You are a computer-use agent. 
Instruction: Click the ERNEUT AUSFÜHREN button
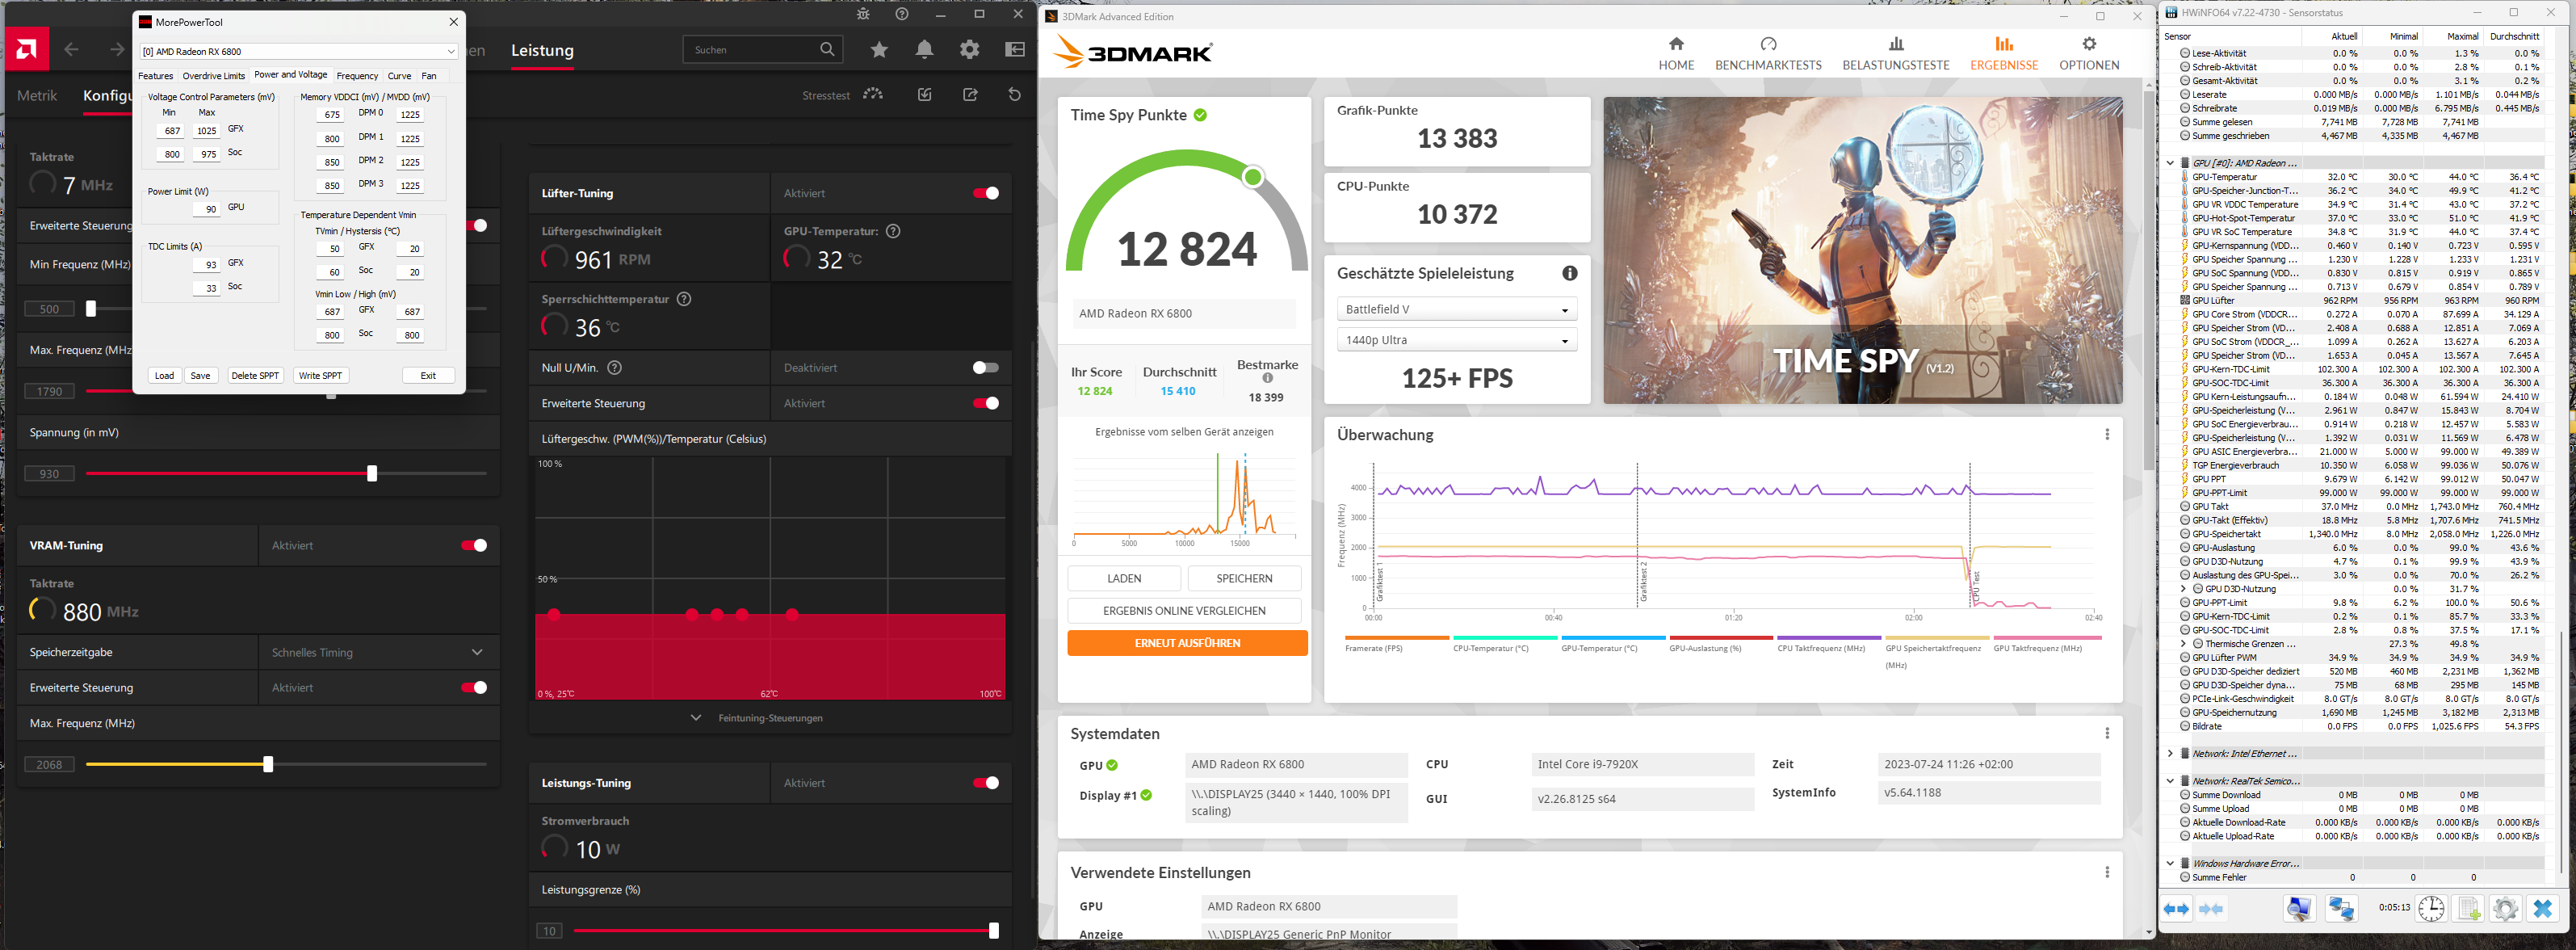pos(1187,643)
